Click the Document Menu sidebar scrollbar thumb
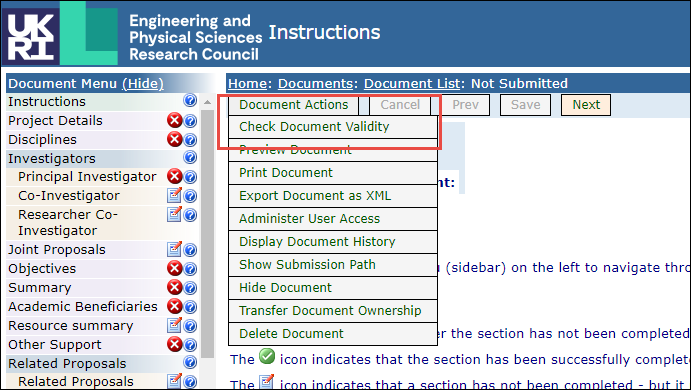This screenshot has height=390, width=691. [x=207, y=234]
